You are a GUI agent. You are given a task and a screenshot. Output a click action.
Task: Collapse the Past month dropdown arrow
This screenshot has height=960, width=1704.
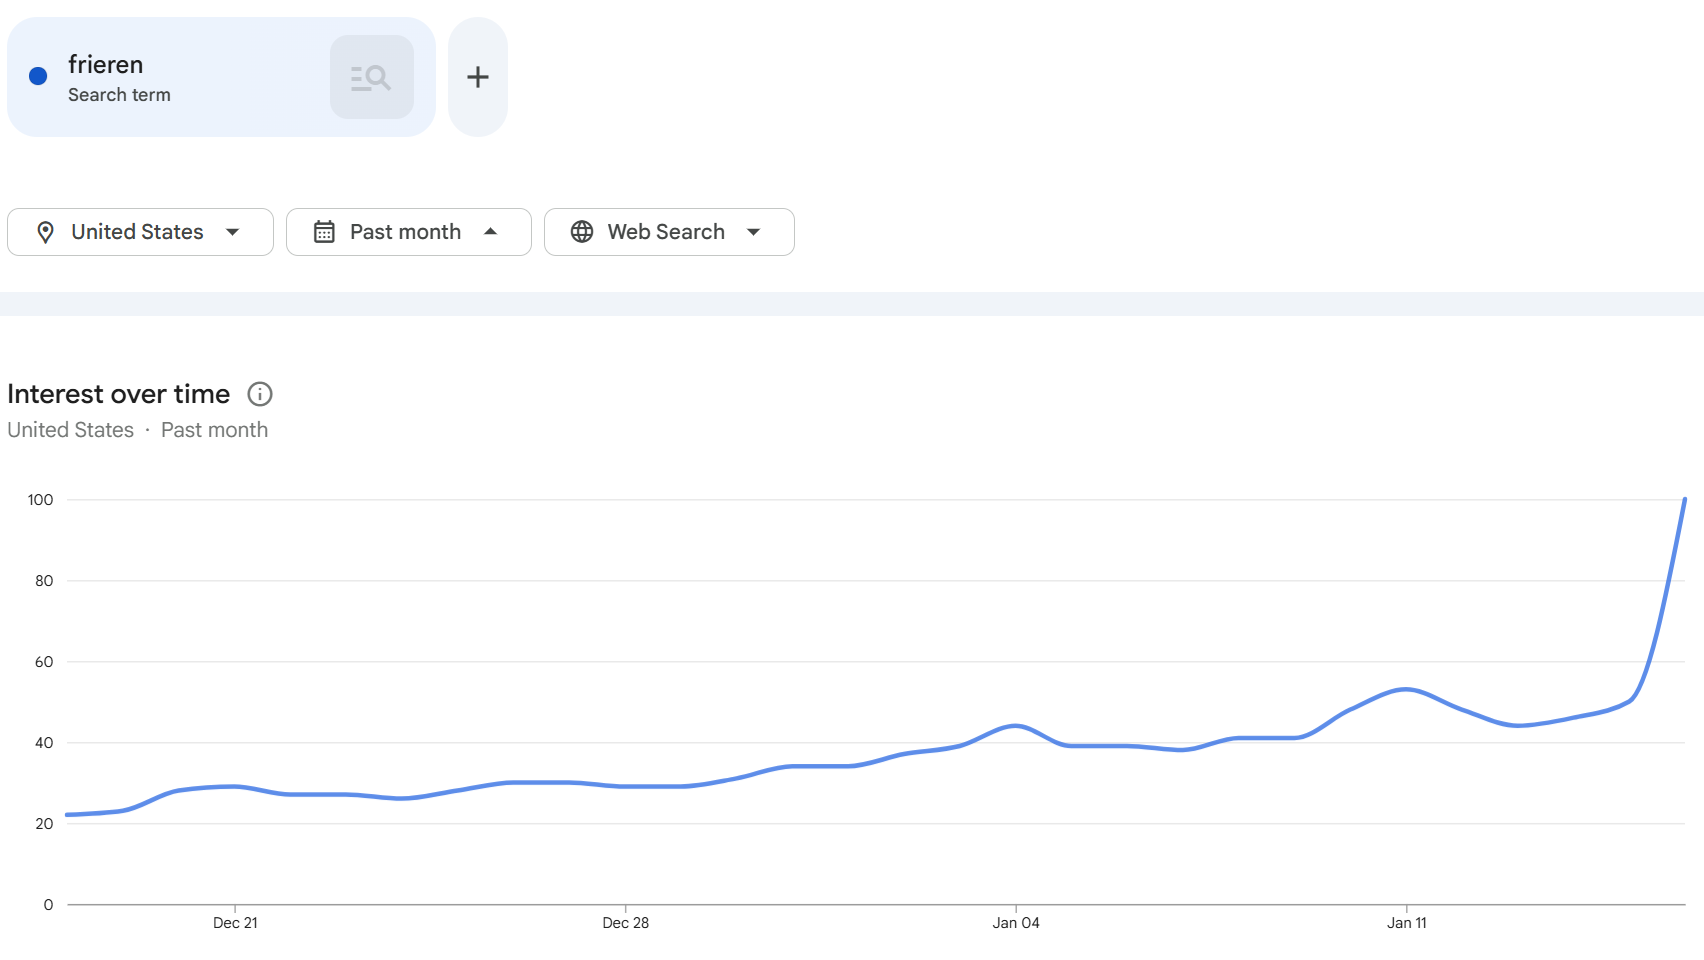[x=490, y=232]
